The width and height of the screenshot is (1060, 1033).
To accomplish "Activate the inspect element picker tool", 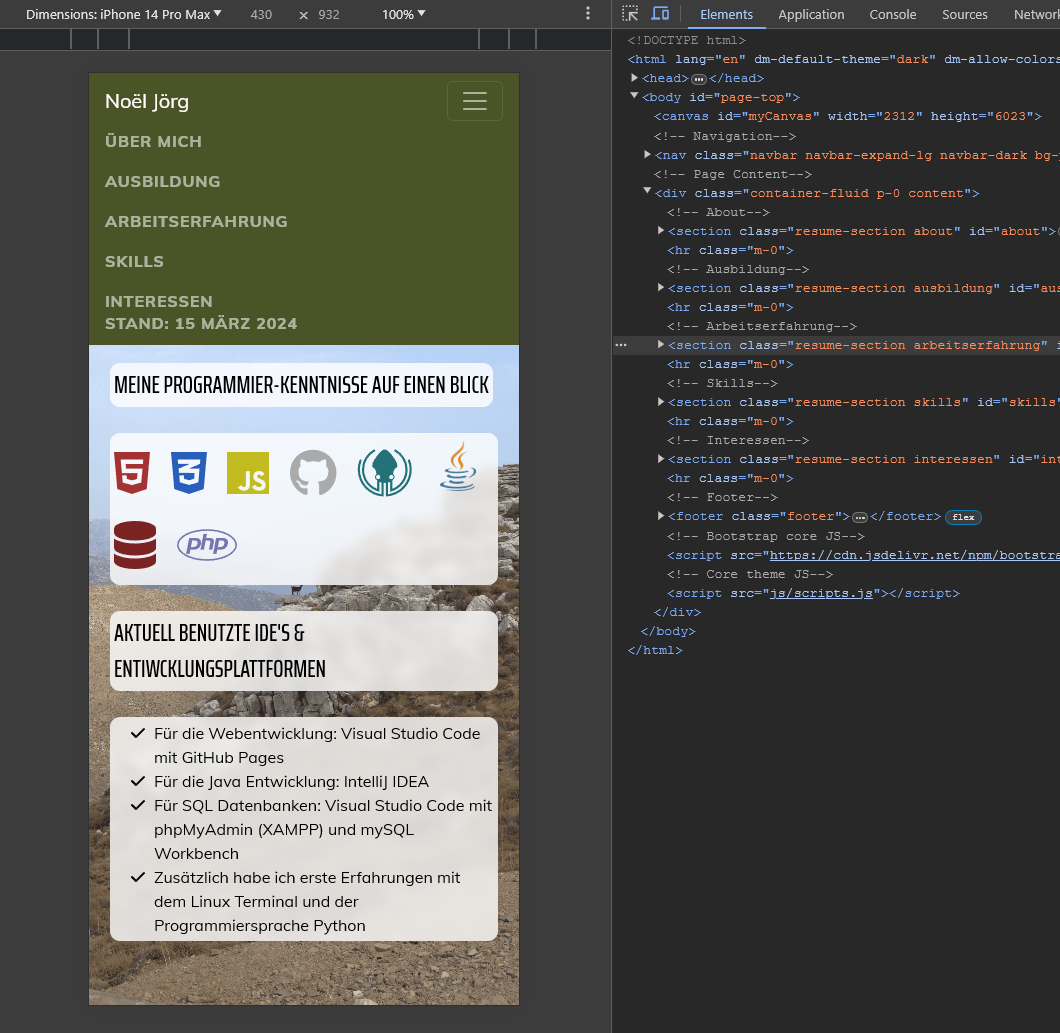I will (x=630, y=14).
